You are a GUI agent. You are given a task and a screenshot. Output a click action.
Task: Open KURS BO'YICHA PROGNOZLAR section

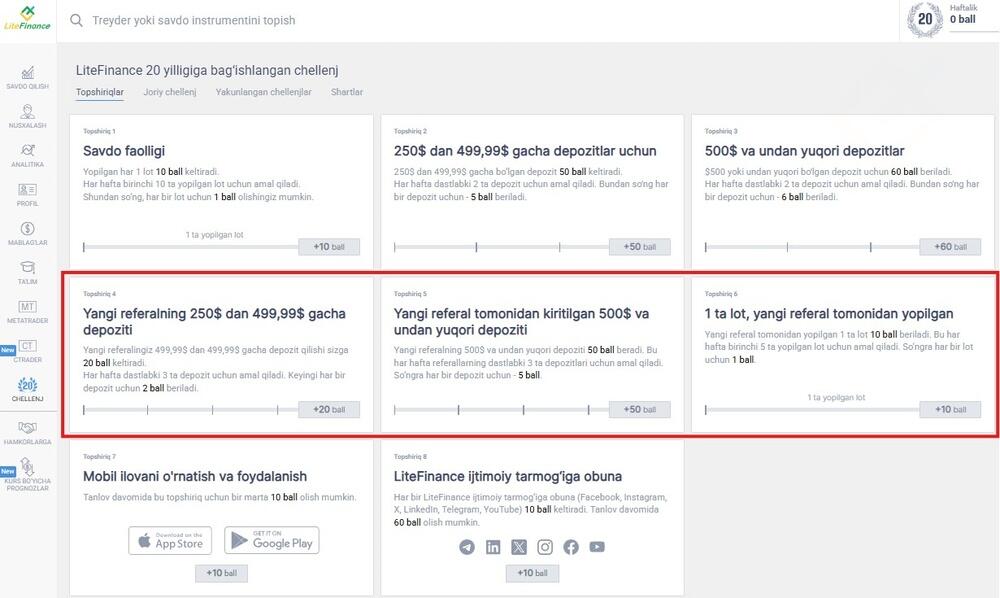pos(28,471)
